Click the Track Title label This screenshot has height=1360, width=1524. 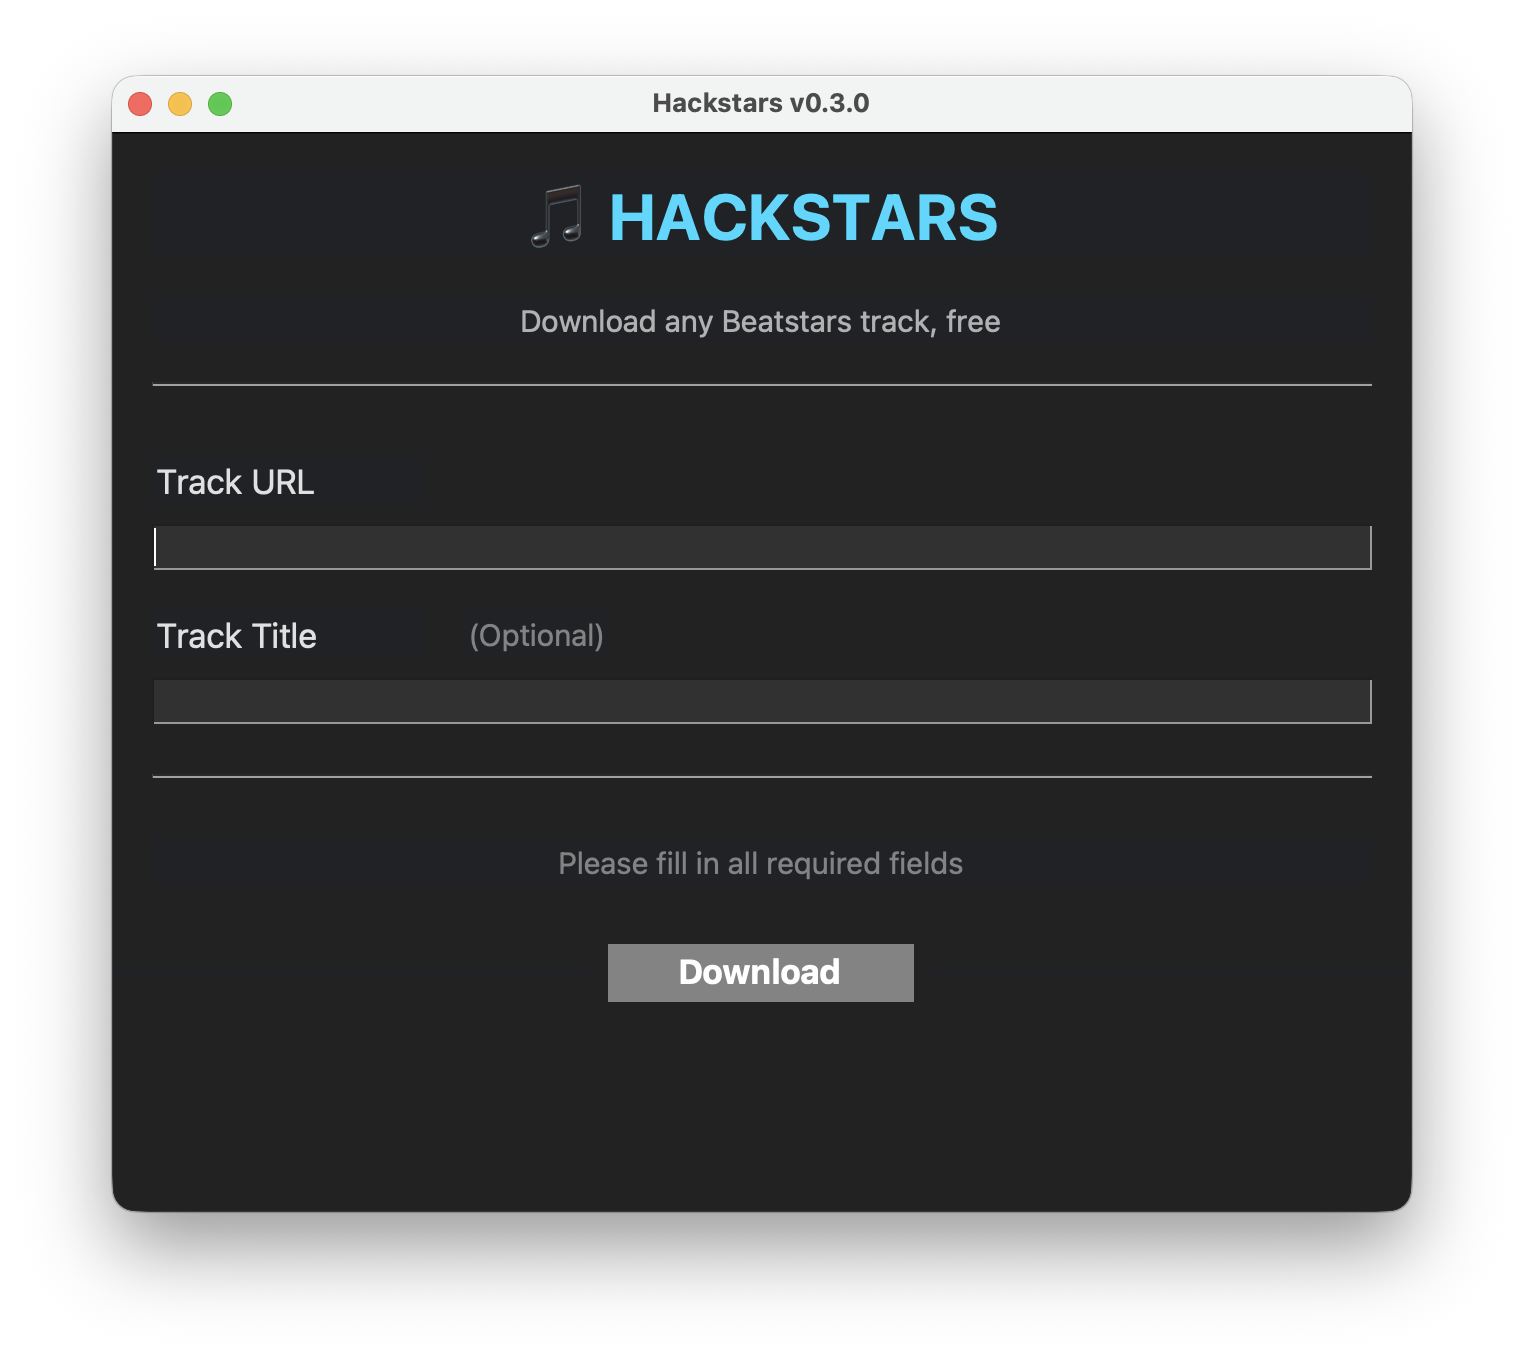point(237,636)
